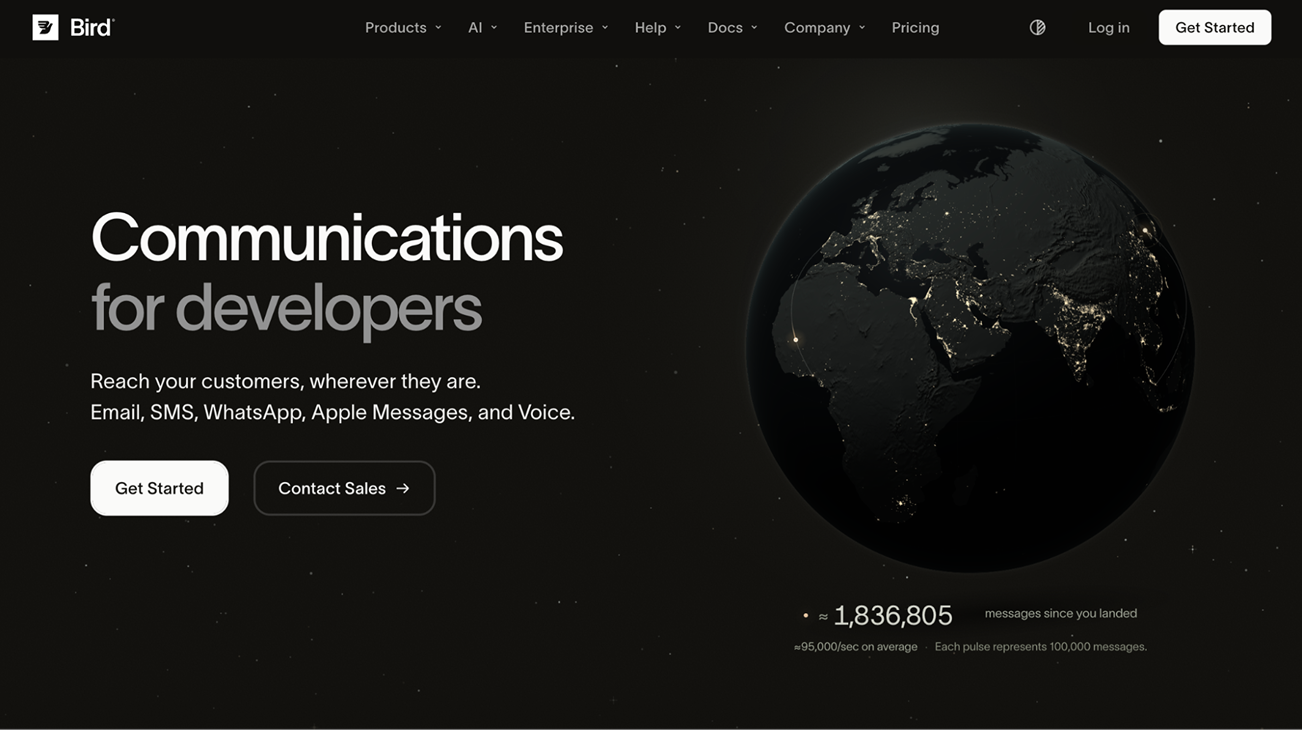Screen dimensions: 1302x730
Task: Expand the Products dropdown chevron
Action: pyautogui.click(x=438, y=28)
